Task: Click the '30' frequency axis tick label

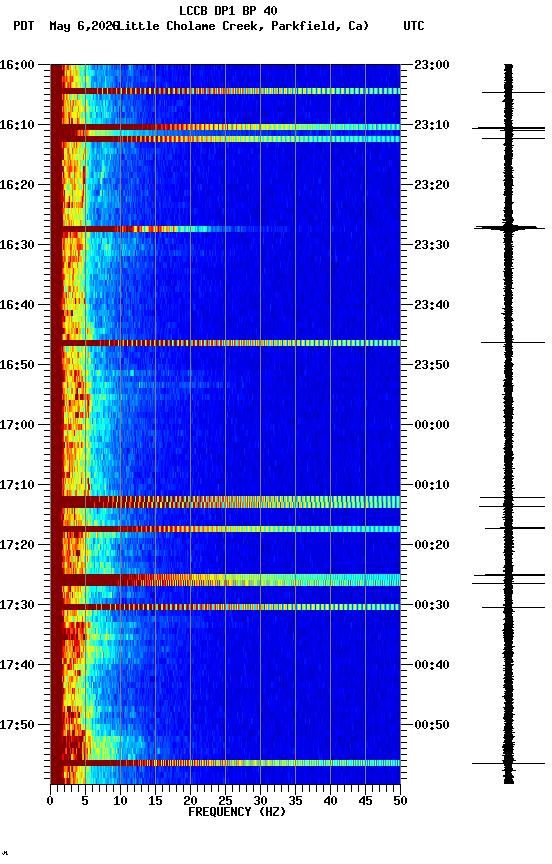Action: 260,801
